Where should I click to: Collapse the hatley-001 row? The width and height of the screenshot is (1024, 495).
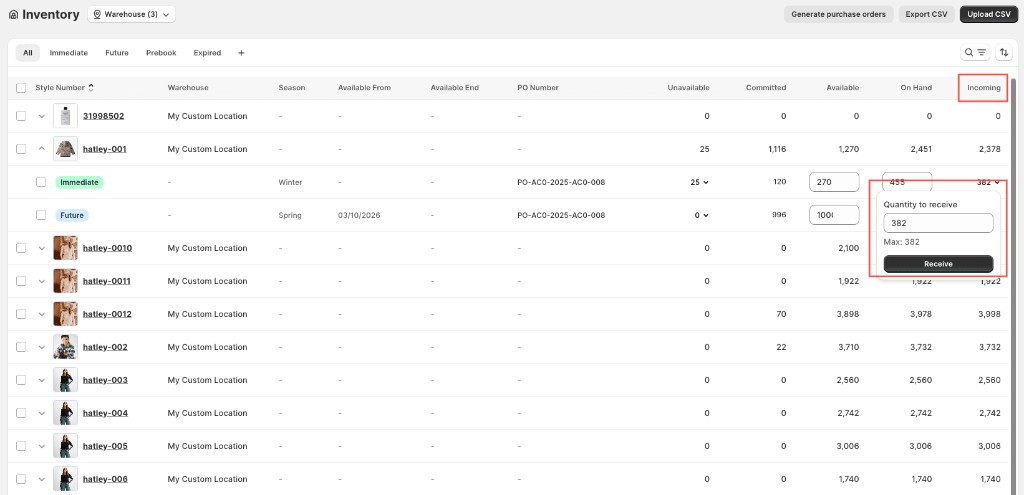[41, 149]
